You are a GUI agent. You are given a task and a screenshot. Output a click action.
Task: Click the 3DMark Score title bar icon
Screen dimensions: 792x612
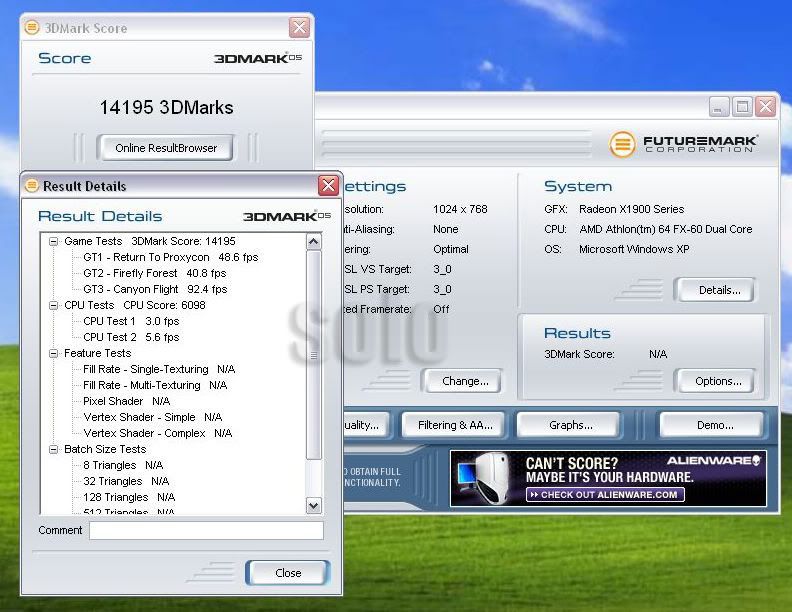coord(32,27)
